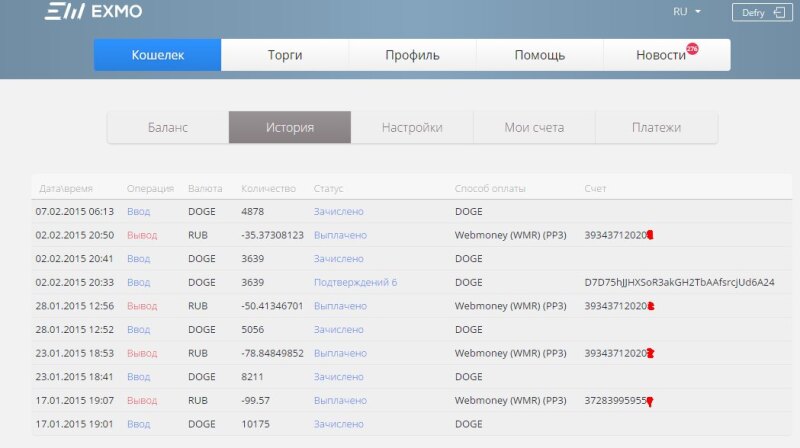Click the EXMO logo icon
Screen dimensions: 800x448
[60, 13]
